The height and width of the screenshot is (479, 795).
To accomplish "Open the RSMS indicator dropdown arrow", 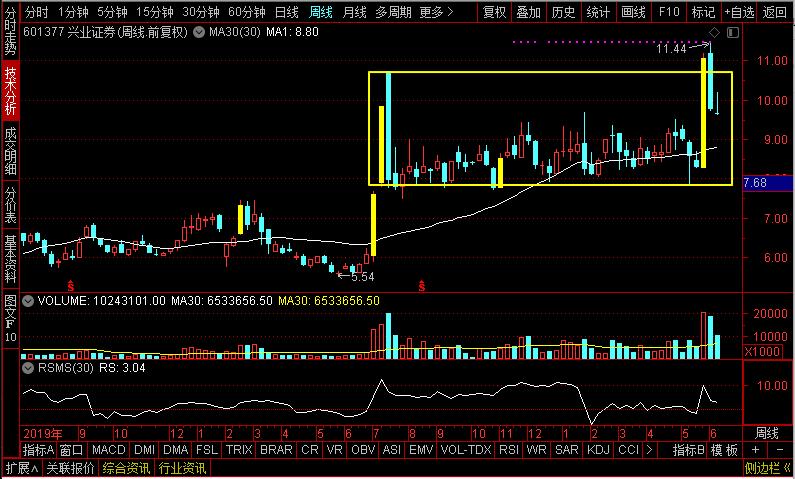I will pos(28,367).
